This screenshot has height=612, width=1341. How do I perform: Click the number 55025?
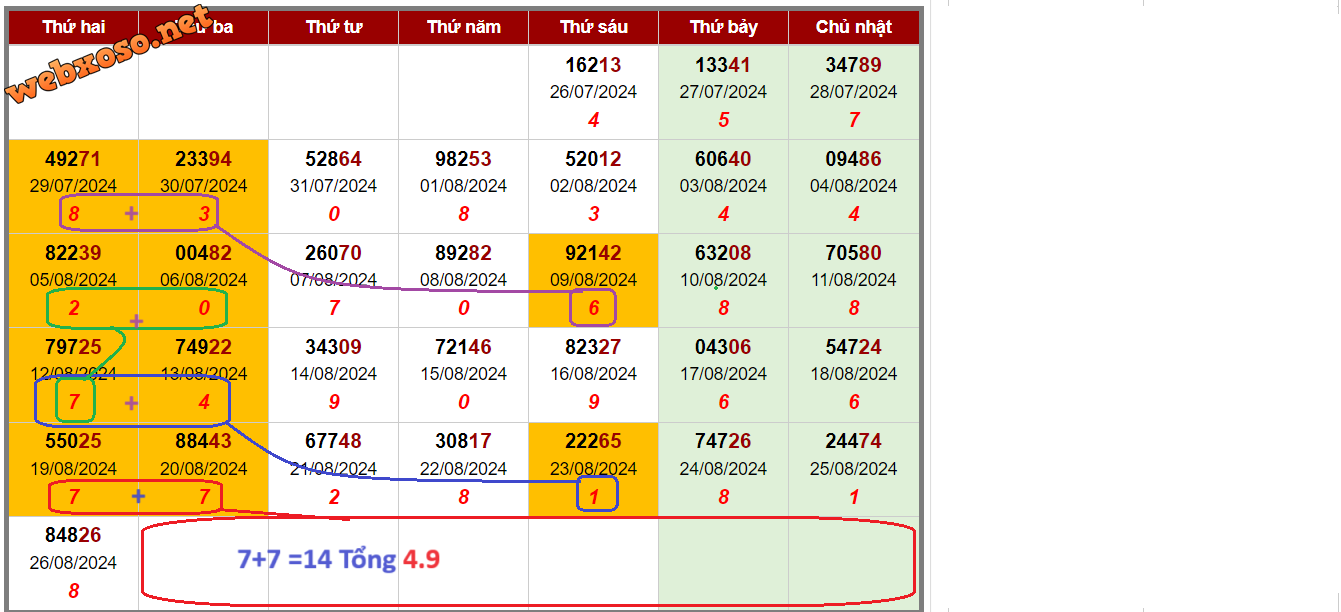73,441
